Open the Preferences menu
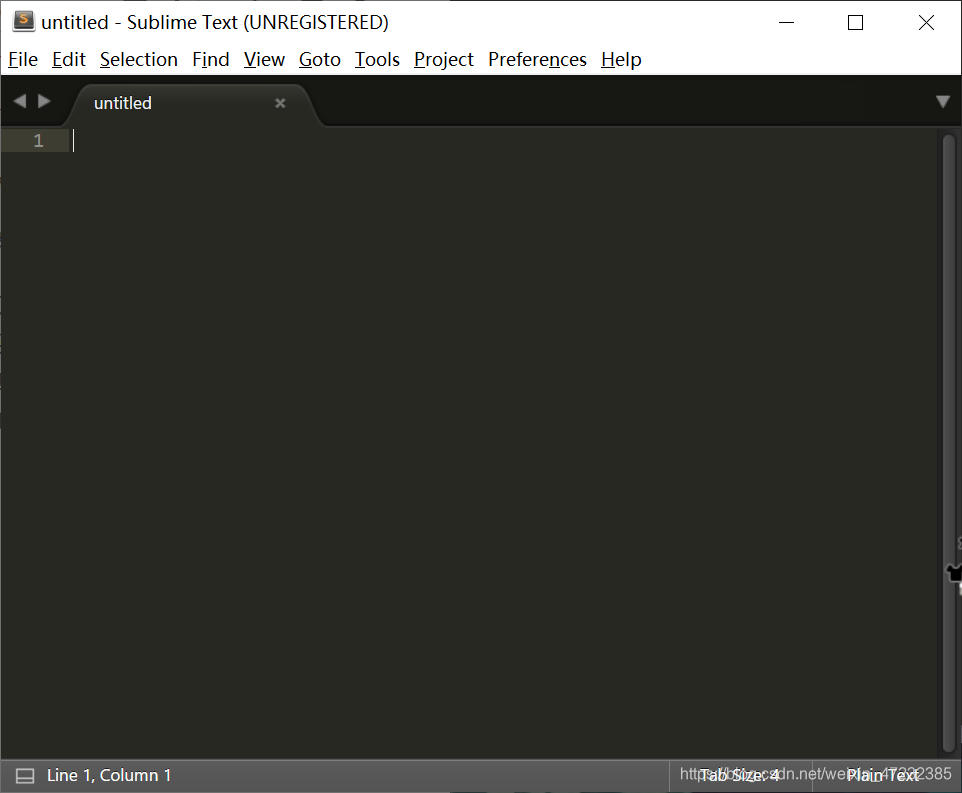This screenshot has height=793, width=962. click(x=537, y=59)
